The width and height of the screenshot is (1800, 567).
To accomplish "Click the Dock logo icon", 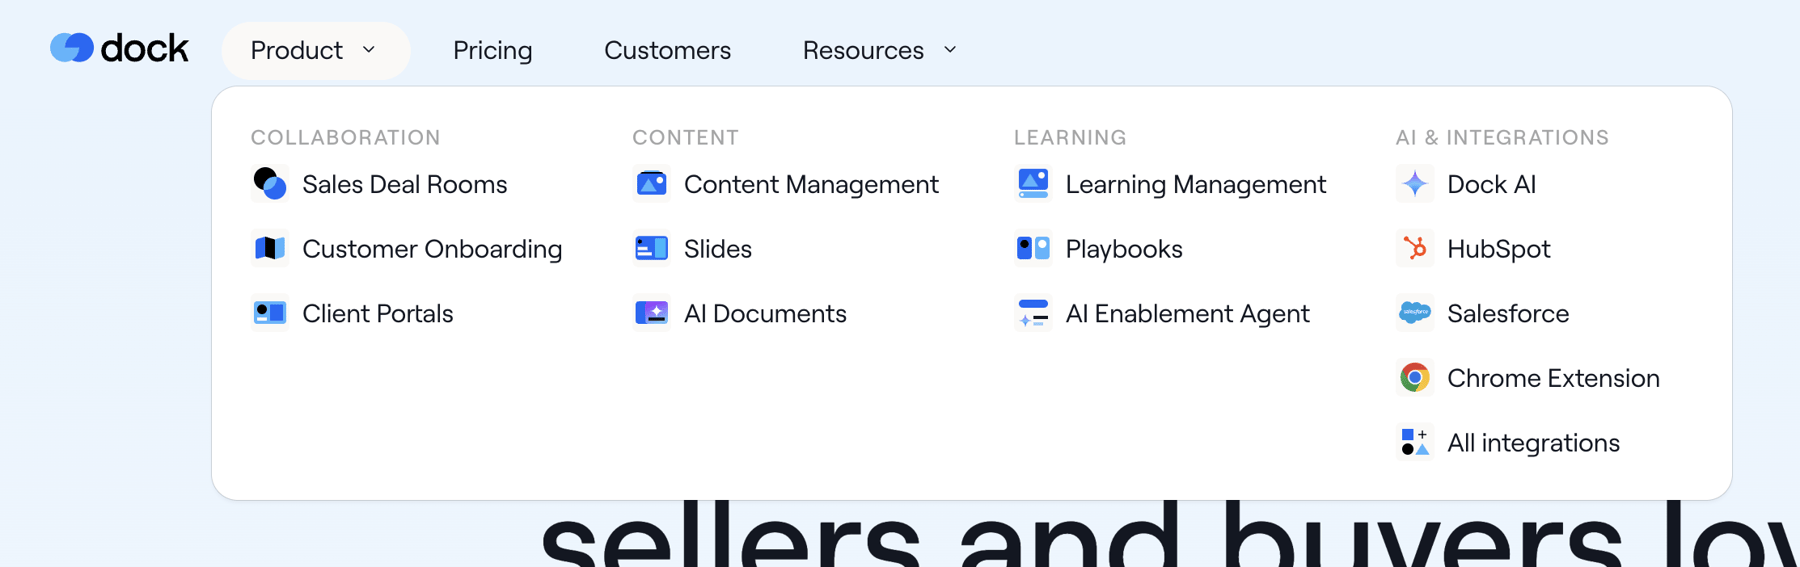I will 72,48.
